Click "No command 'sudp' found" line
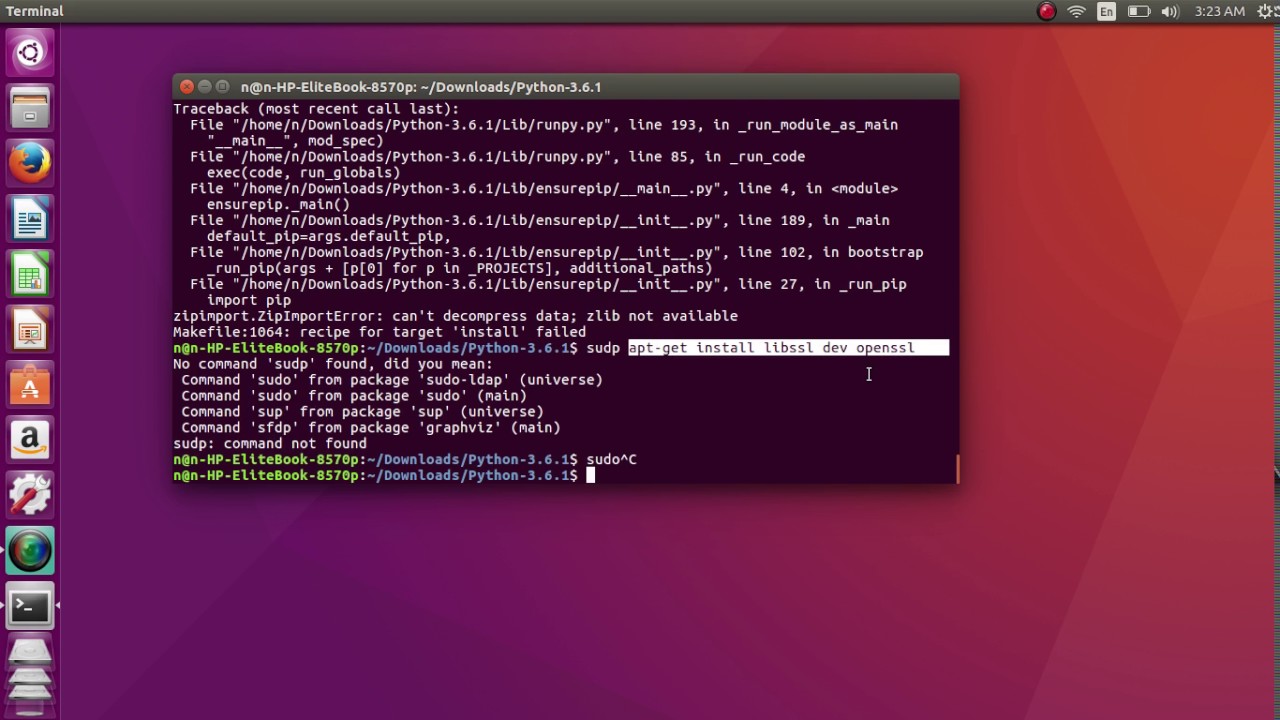The width and height of the screenshot is (1280, 720). coord(333,364)
